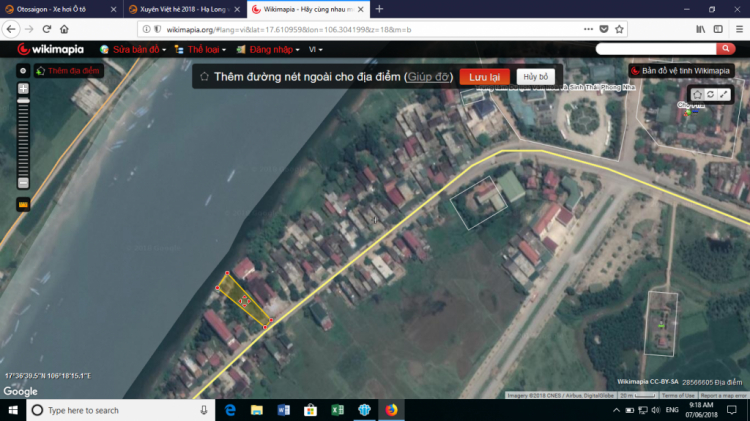Click the Wikimapia logo

pos(50,49)
